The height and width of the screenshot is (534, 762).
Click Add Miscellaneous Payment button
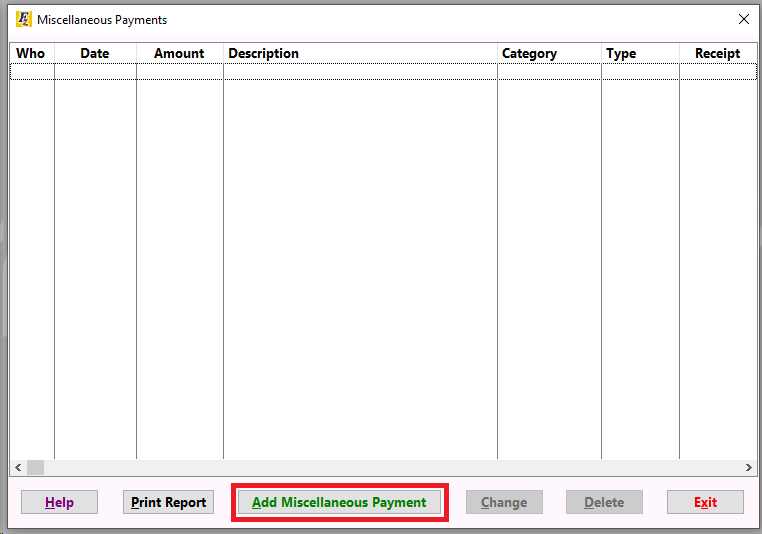point(339,502)
